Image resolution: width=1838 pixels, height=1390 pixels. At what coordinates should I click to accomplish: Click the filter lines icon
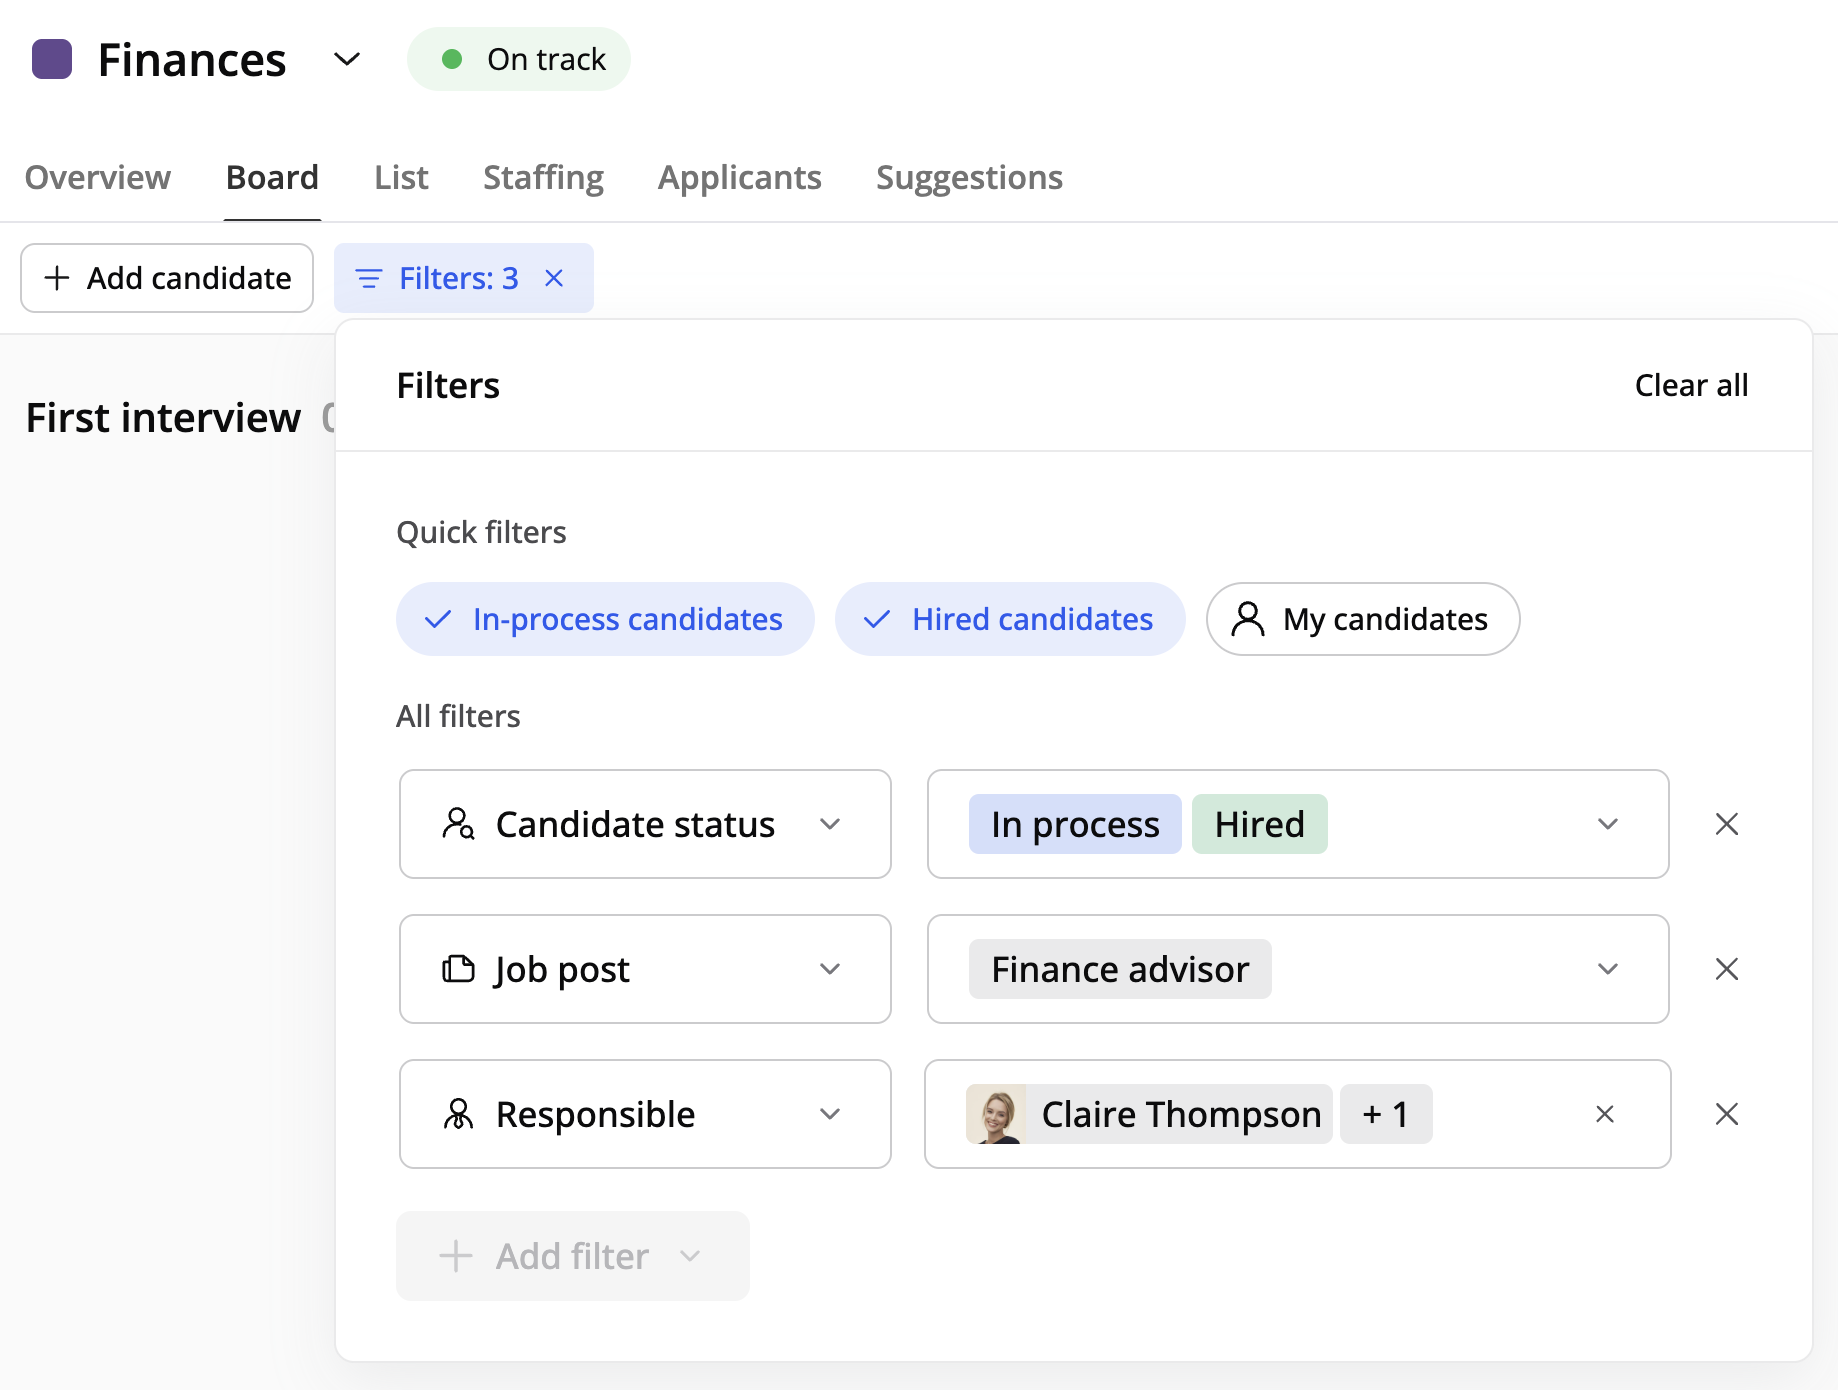coord(369,278)
